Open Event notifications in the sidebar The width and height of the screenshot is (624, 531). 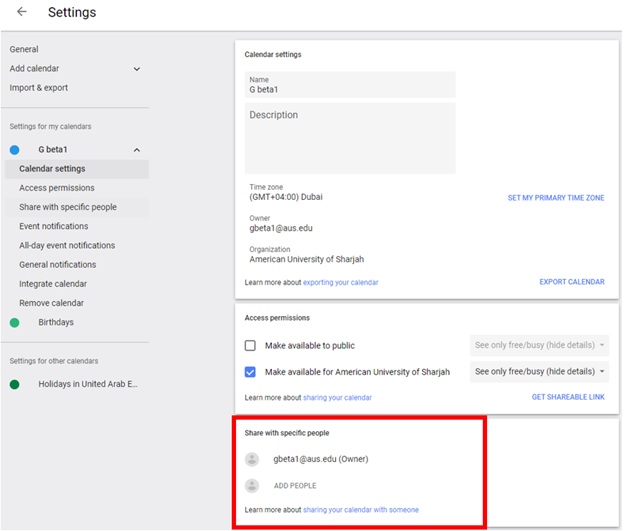point(54,226)
